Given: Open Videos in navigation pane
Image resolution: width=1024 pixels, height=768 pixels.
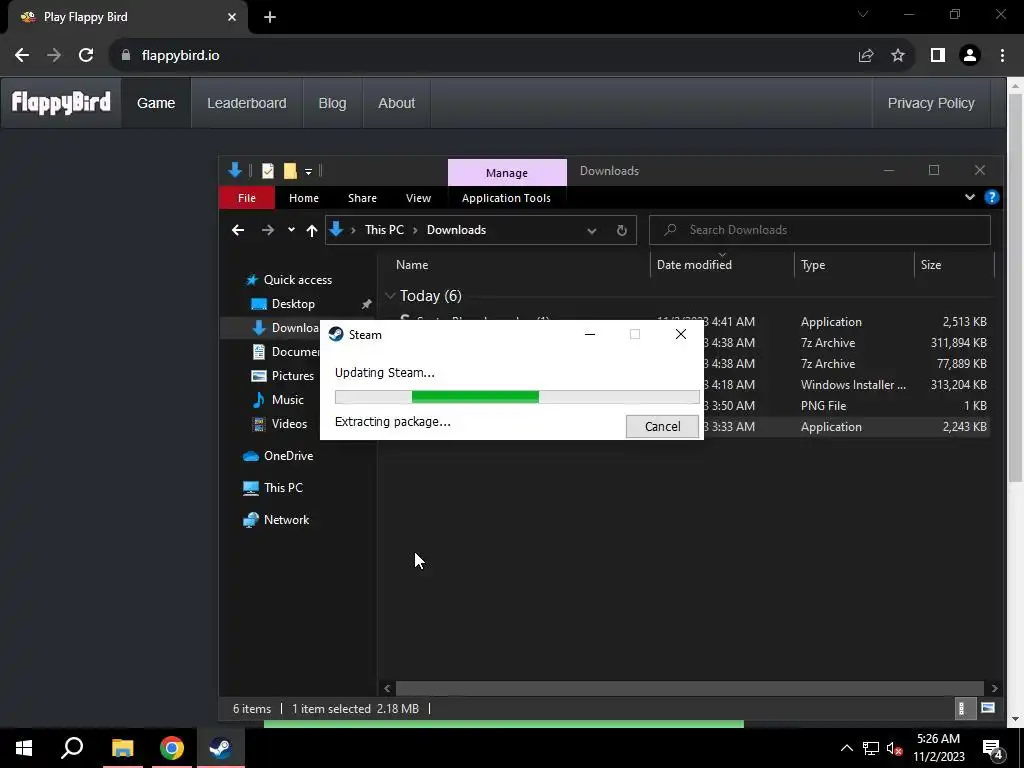Looking at the screenshot, I should click(289, 424).
